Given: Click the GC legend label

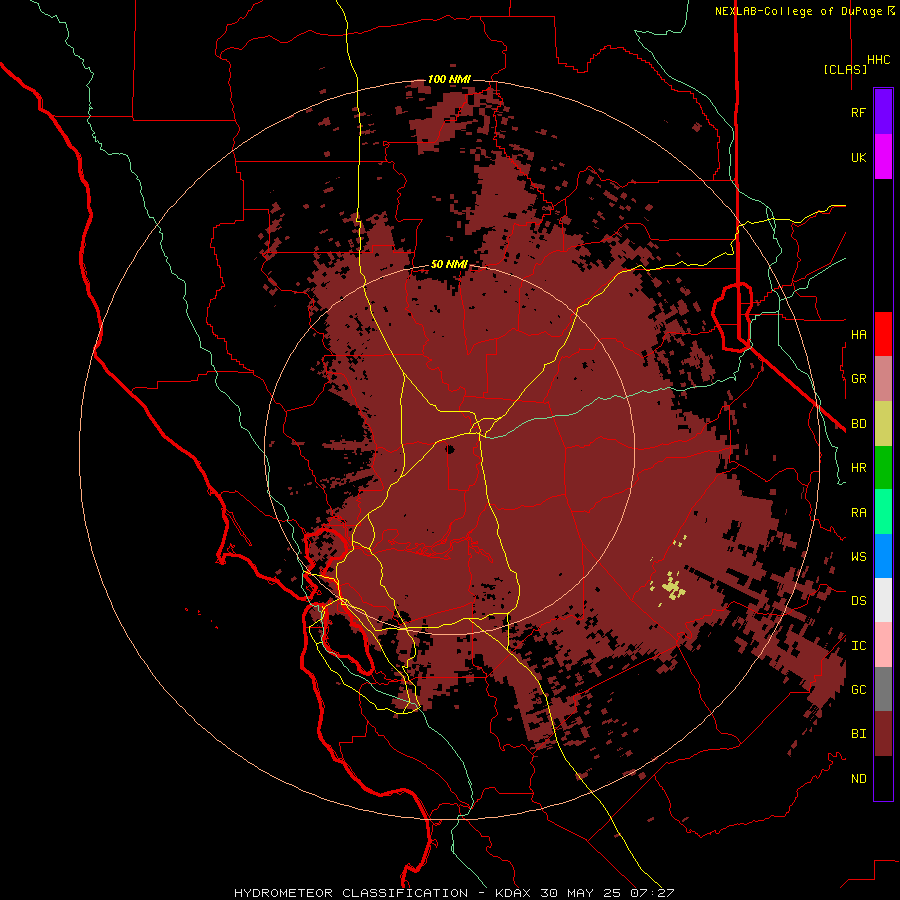Looking at the screenshot, I should 859,689.
